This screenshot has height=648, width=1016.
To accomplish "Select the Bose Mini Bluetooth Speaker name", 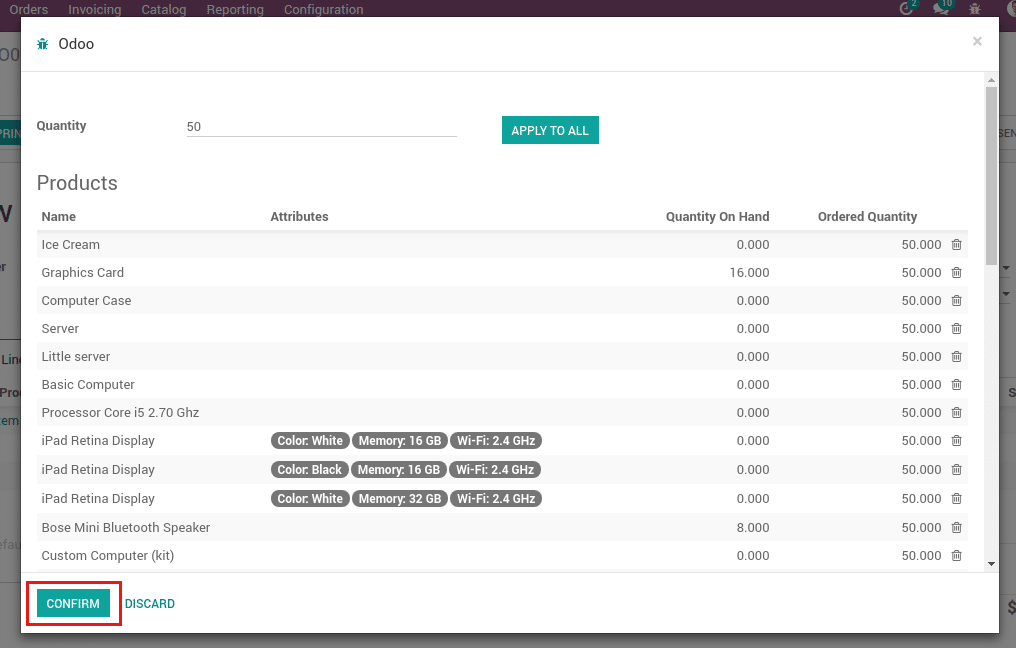I will pyautogui.click(x=126, y=527).
